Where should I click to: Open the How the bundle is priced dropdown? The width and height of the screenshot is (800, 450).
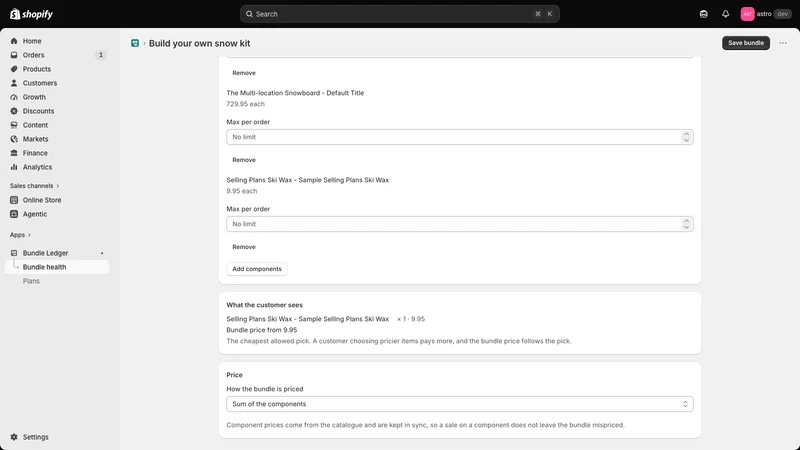coord(460,404)
